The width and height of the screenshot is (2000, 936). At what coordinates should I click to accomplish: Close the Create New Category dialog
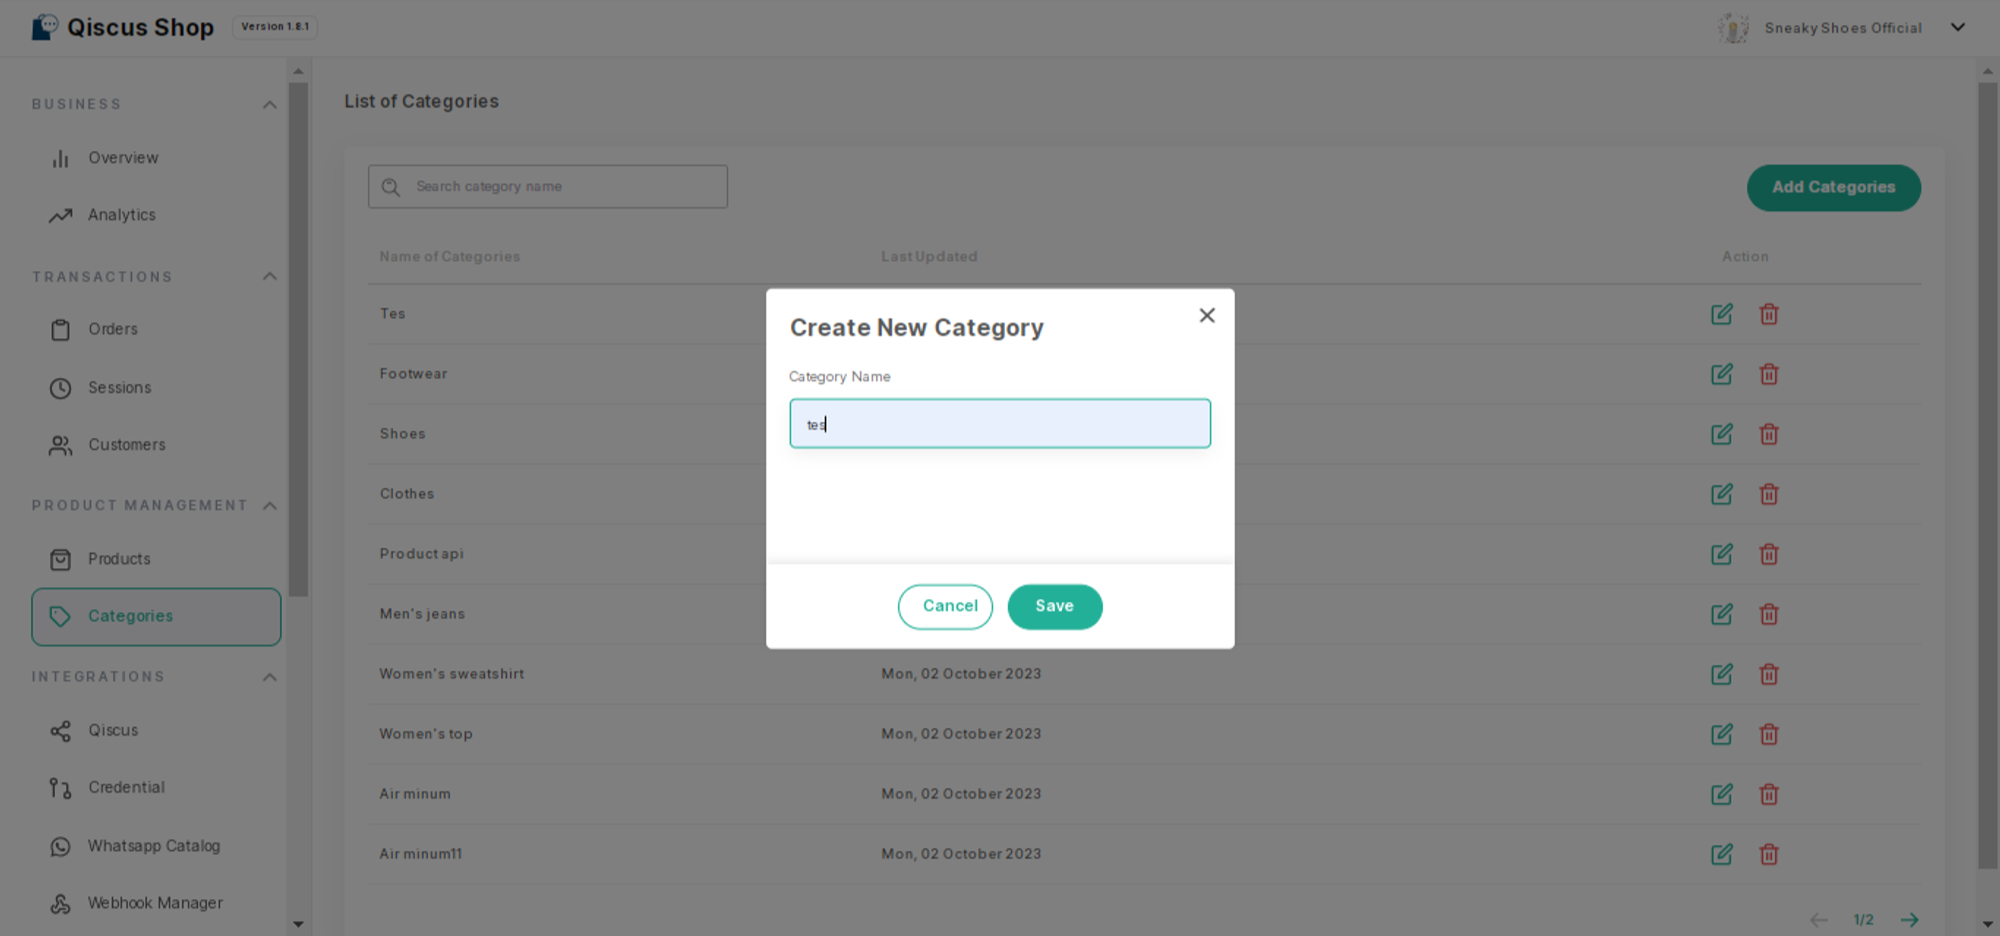pos(1207,316)
